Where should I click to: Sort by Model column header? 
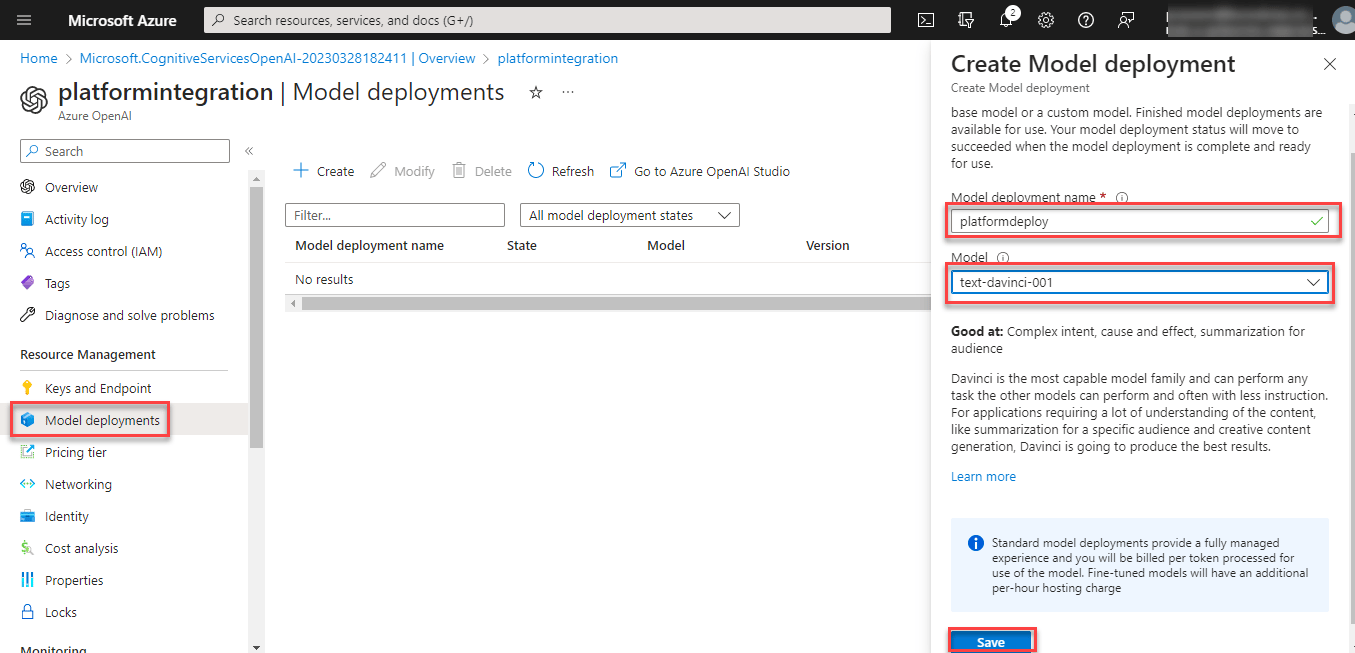coord(666,245)
